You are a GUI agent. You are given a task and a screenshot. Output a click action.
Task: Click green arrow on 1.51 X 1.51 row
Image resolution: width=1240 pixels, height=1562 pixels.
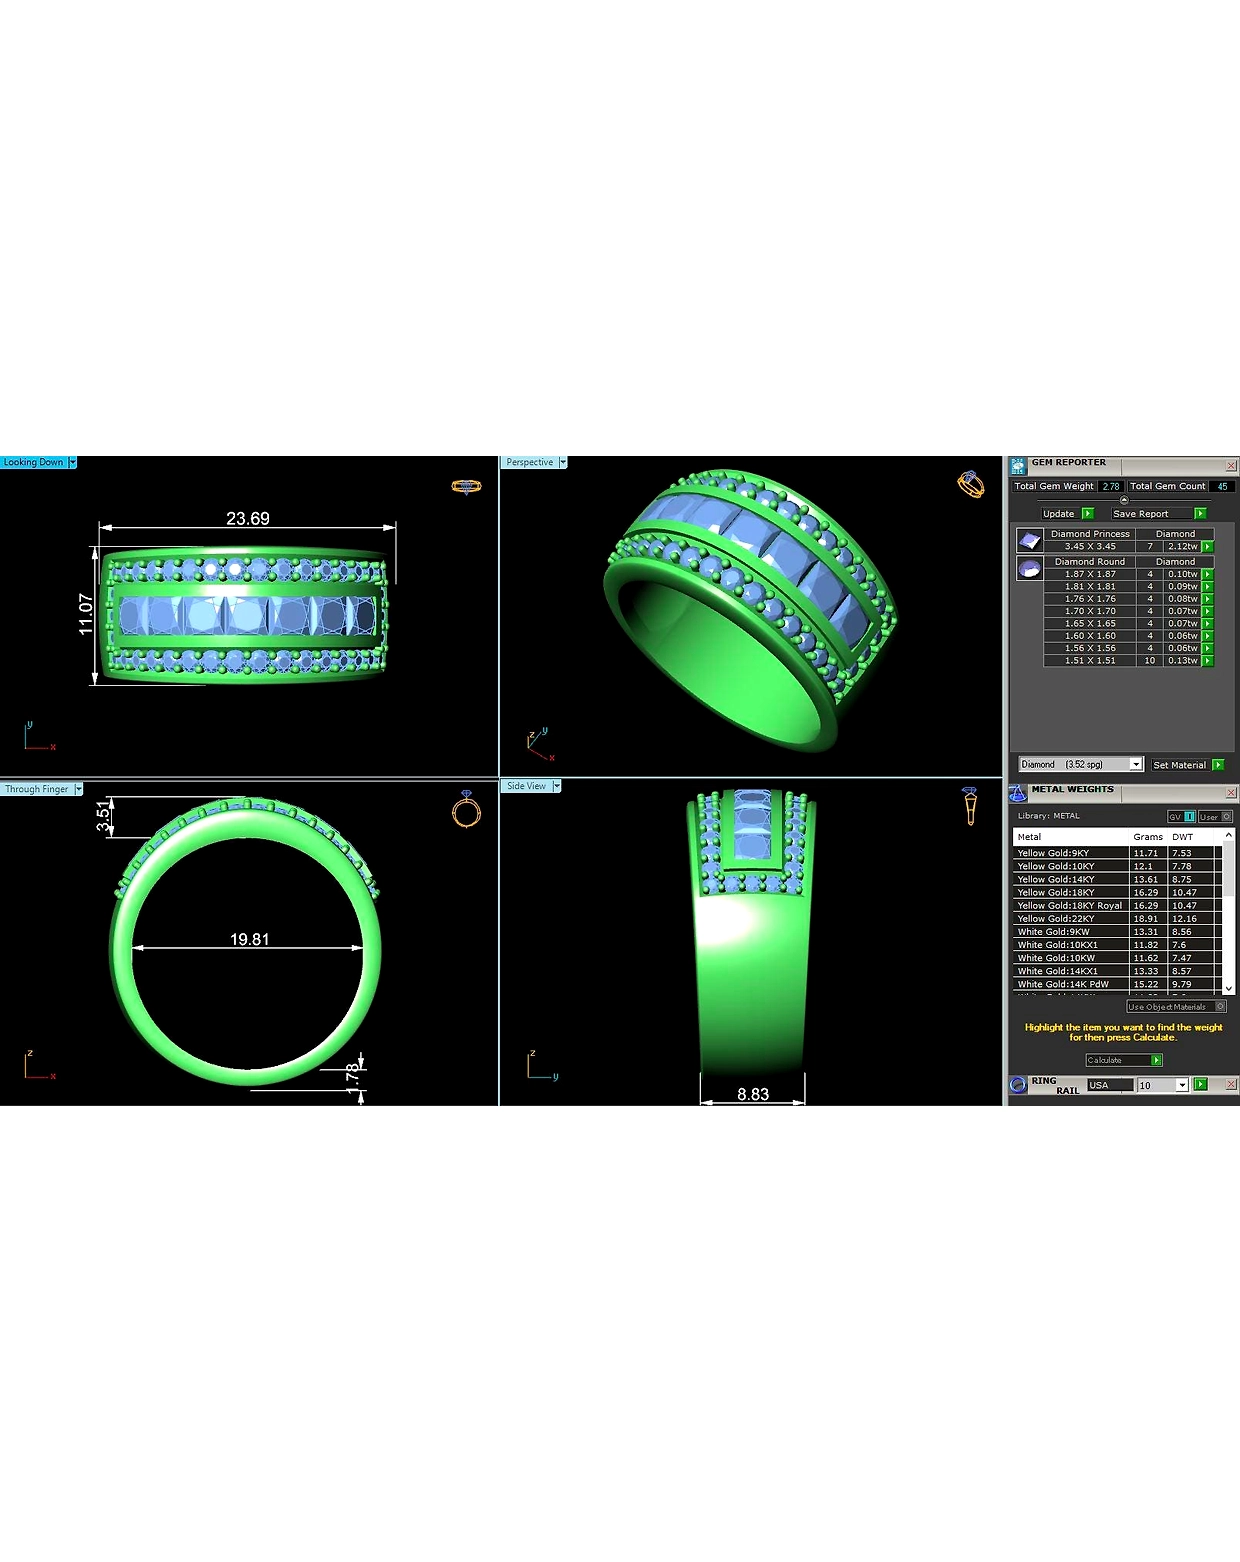point(1207,661)
